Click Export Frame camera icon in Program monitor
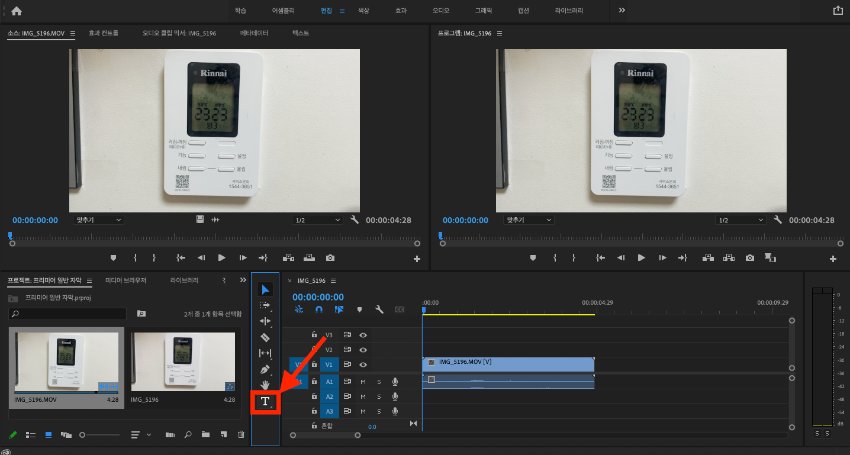Image resolution: width=850 pixels, height=455 pixels. (x=750, y=257)
